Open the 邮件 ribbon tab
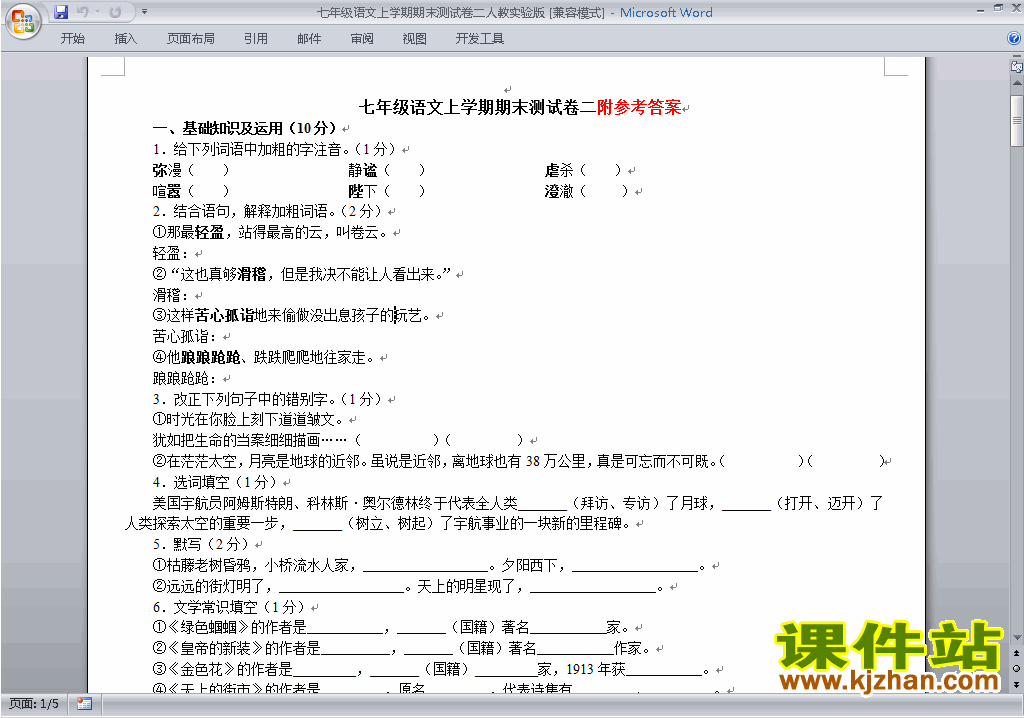 pyautogui.click(x=309, y=39)
